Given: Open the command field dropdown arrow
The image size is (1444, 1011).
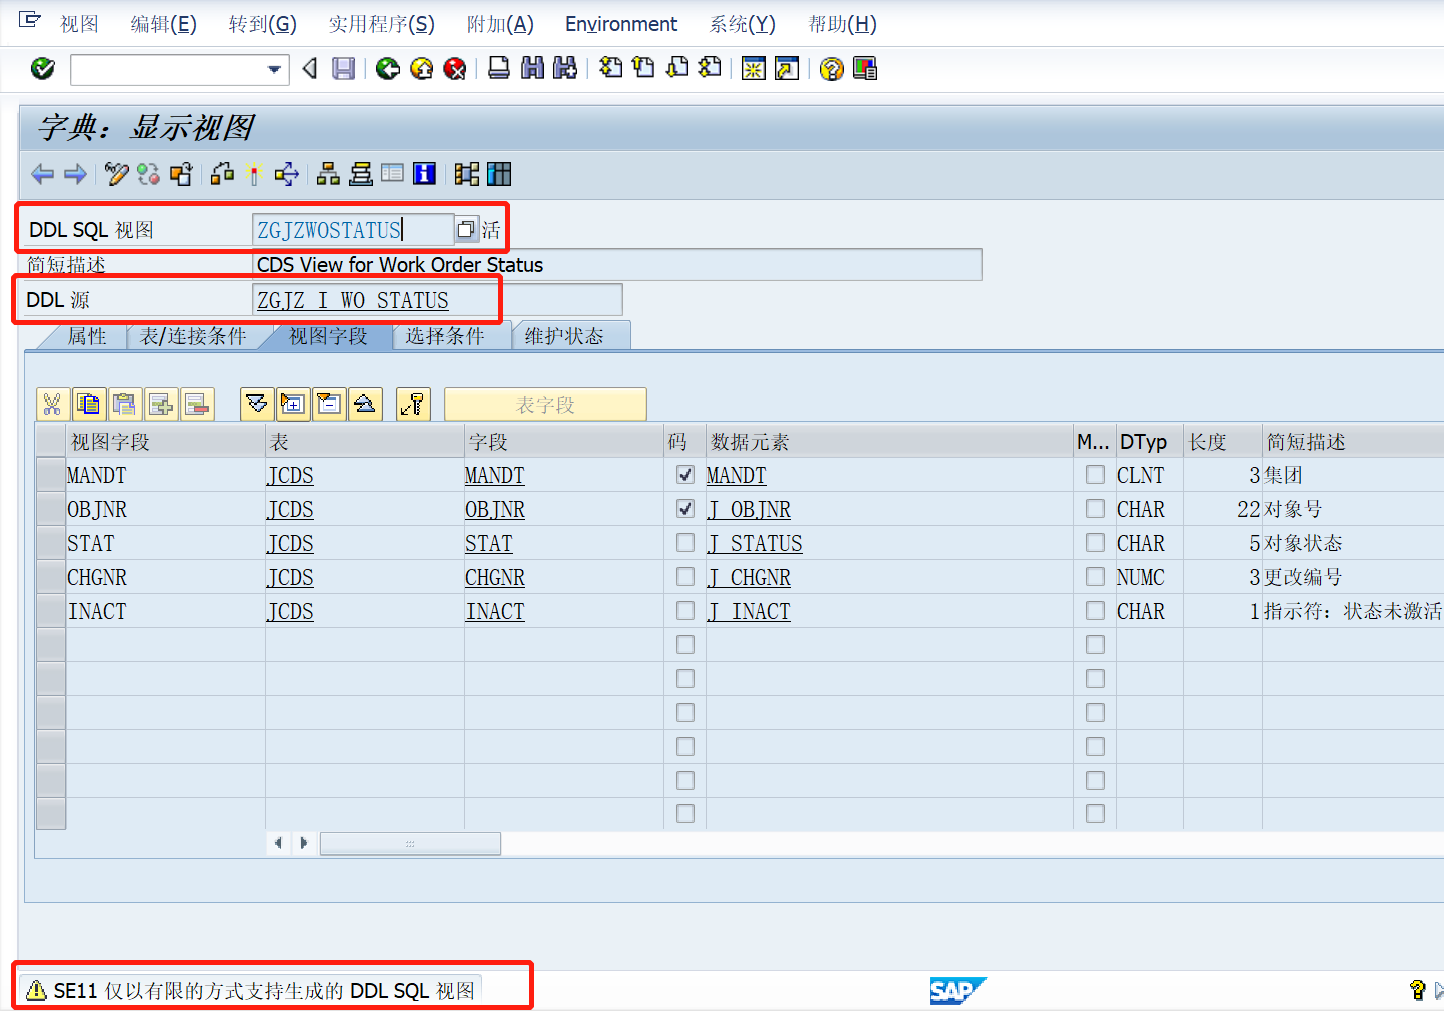Looking at the screenshot, I should pos(272,70).
